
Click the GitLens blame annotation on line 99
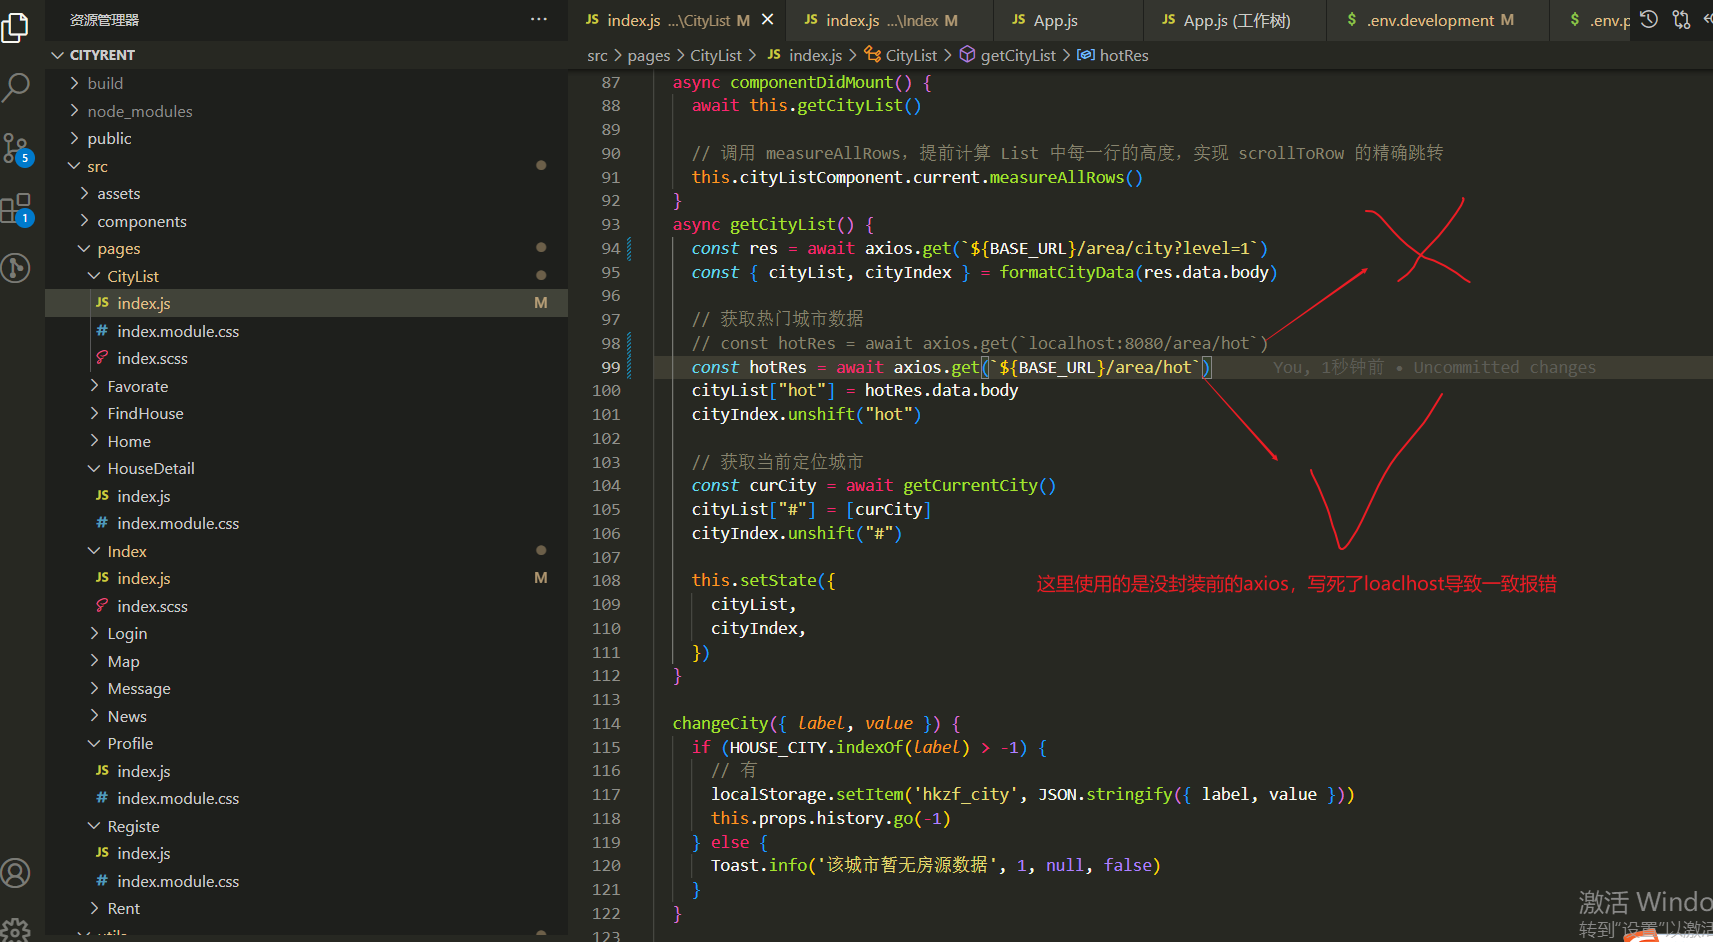pos(1434,367)
